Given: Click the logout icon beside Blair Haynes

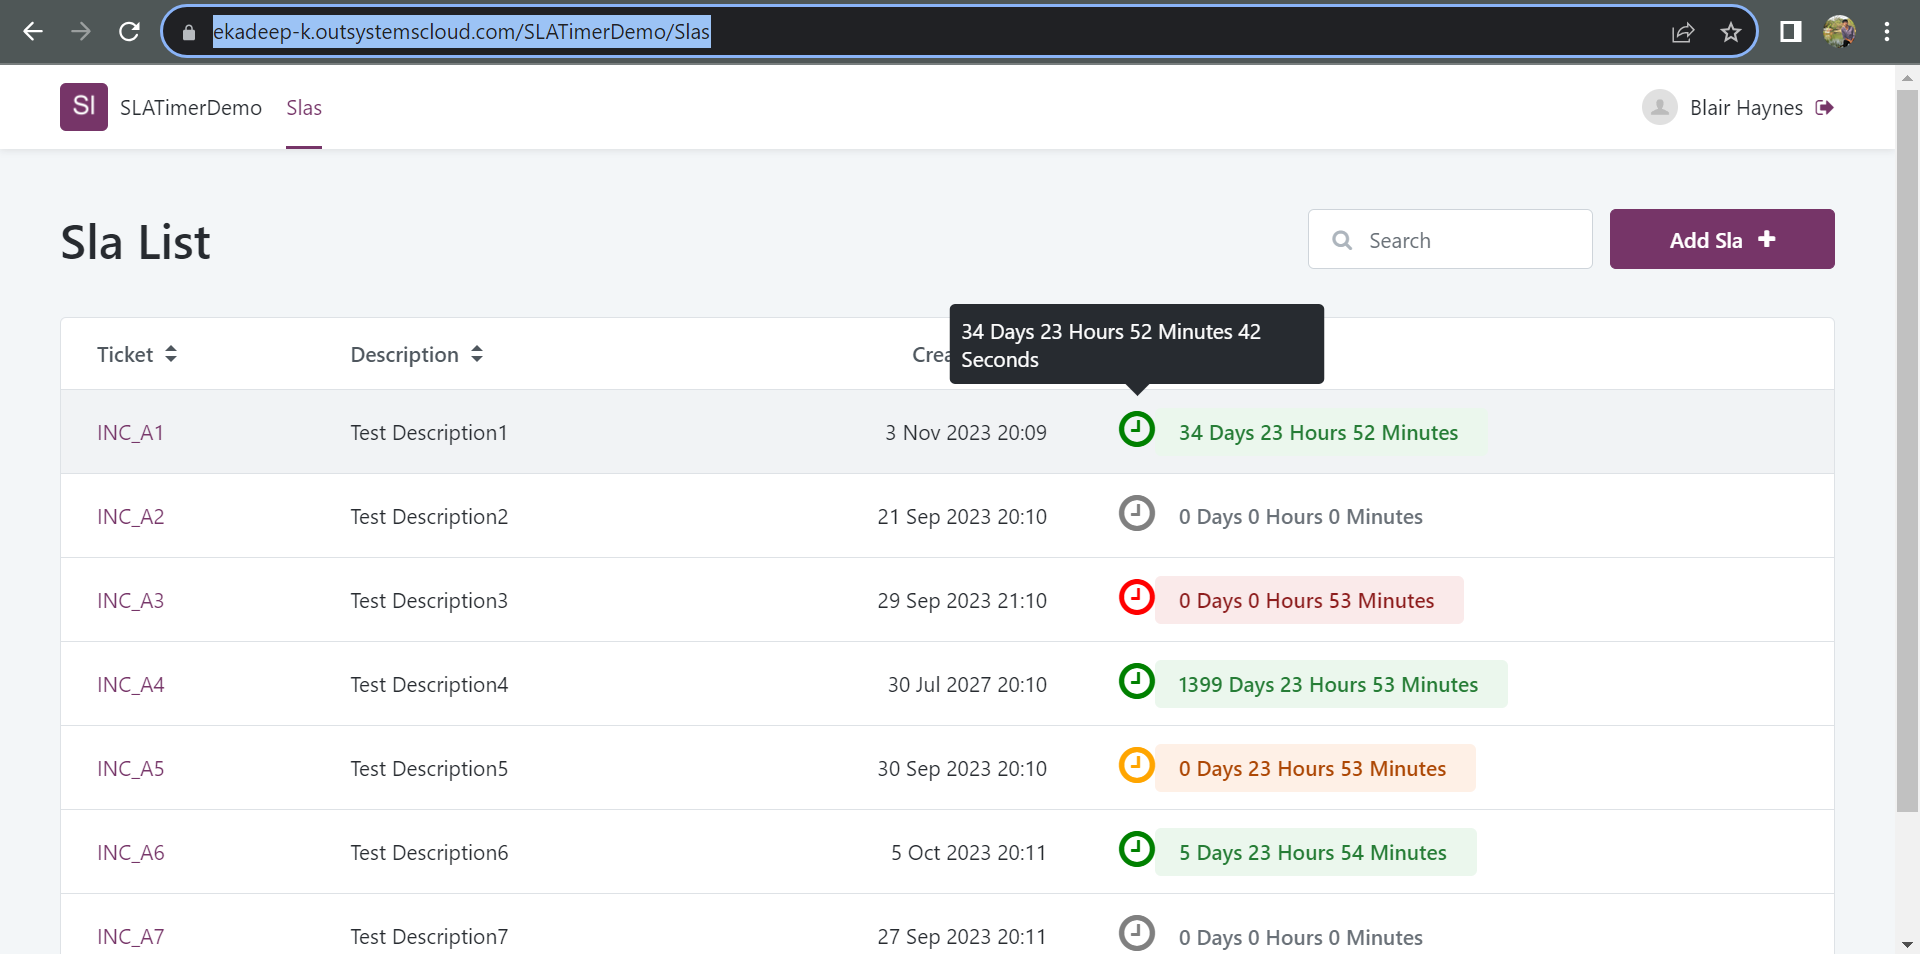Looking at the screenshot, I should tap(1825, 108).
